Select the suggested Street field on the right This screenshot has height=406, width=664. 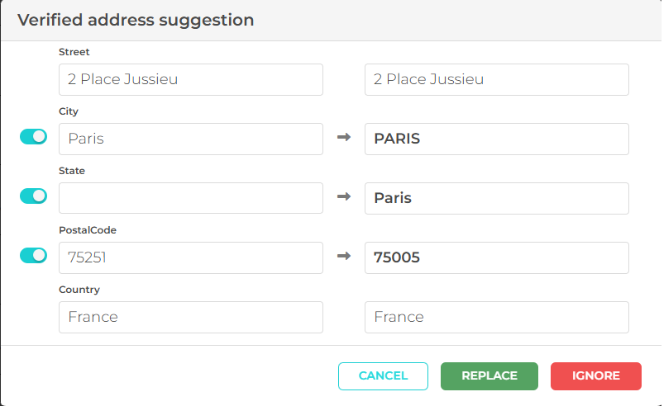(496, 79)
